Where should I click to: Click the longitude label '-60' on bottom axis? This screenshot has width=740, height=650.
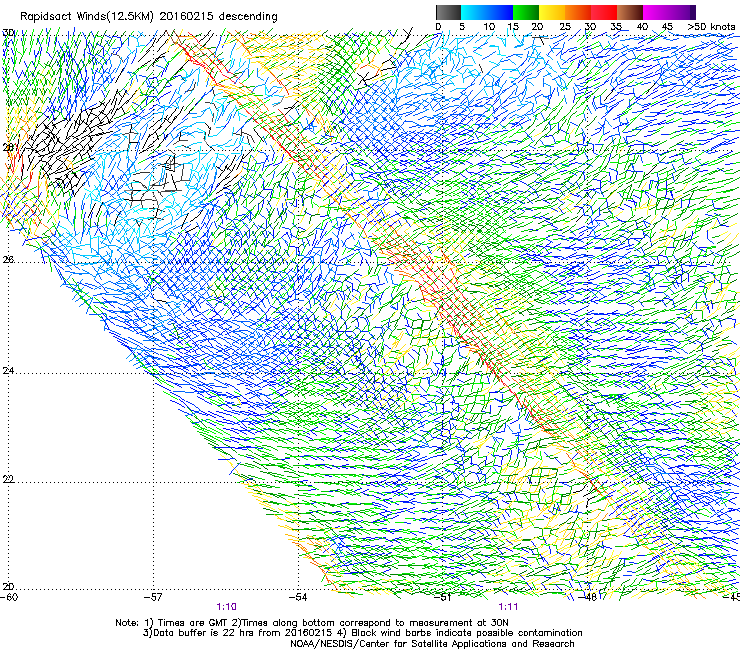(9, 597)
